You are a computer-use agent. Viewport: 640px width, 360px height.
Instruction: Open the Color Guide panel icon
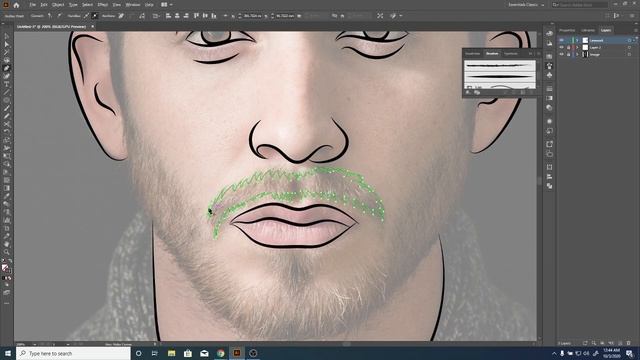[549, 43]
